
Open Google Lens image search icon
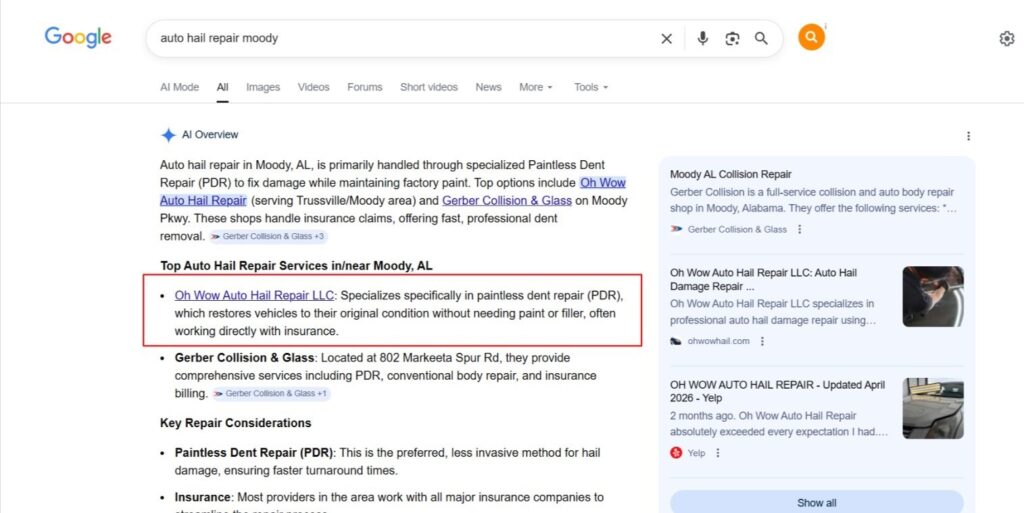tap(732, 39)
